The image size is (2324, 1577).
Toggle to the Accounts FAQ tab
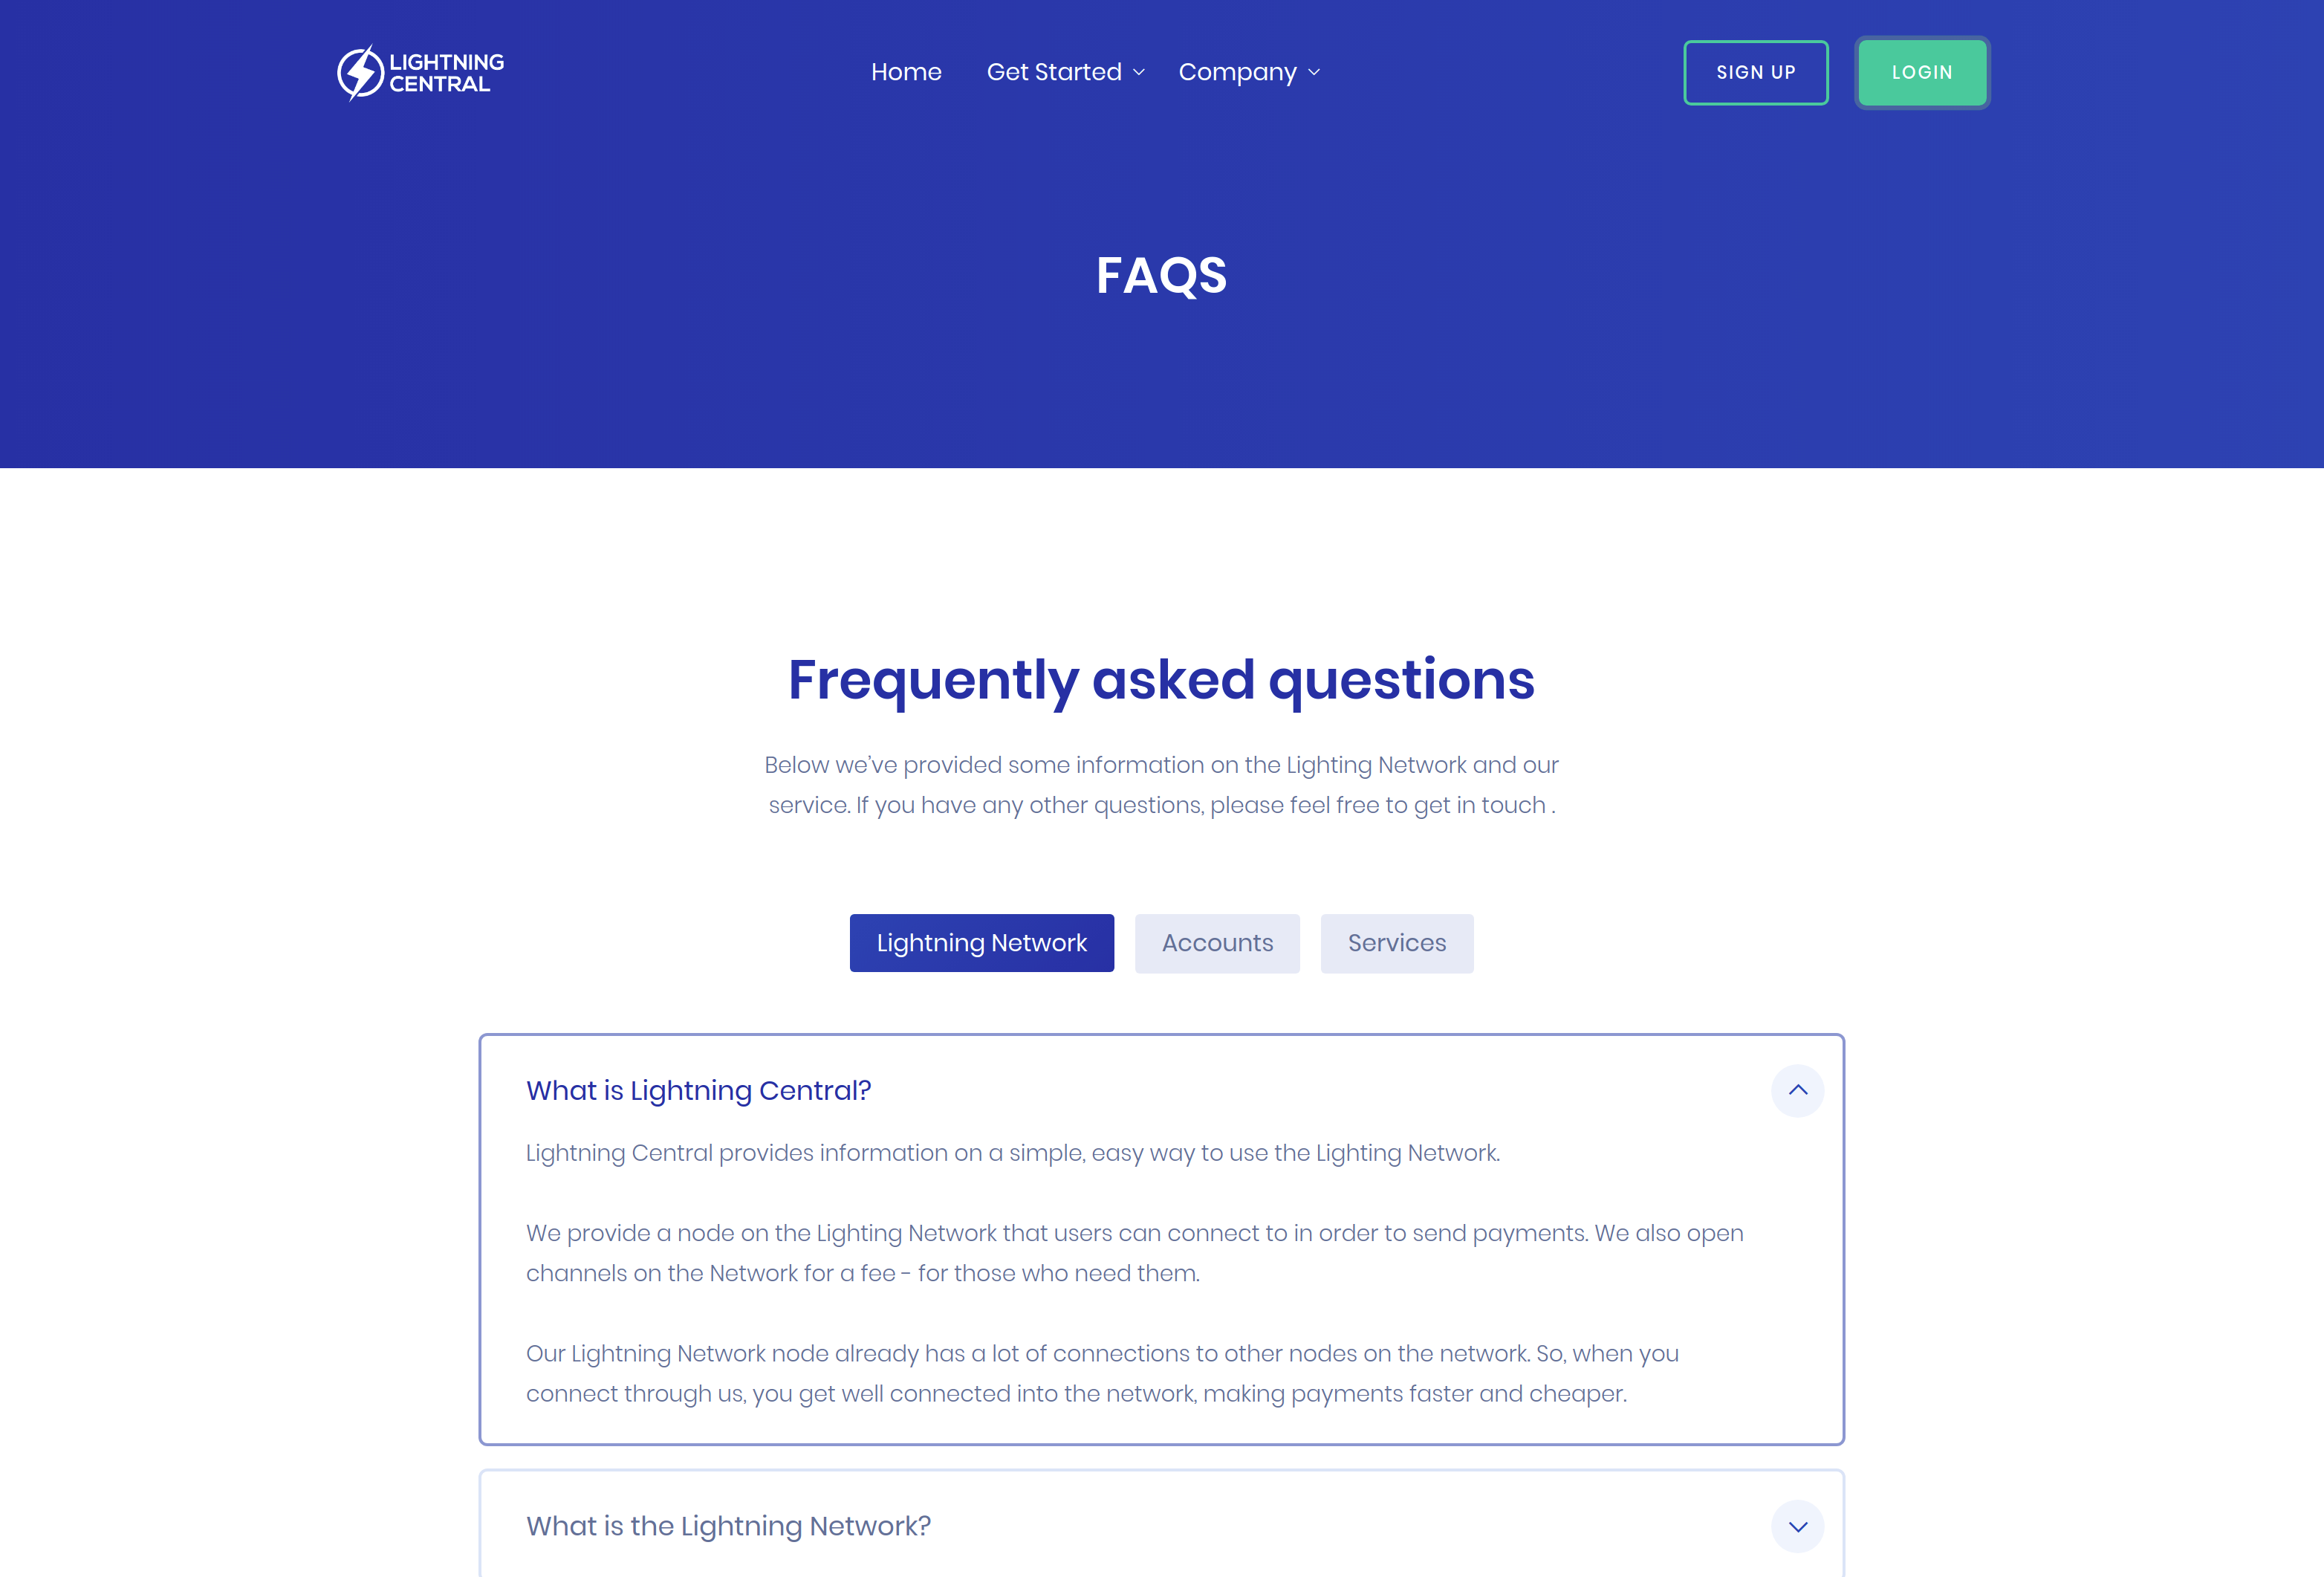pos(1215,942)
